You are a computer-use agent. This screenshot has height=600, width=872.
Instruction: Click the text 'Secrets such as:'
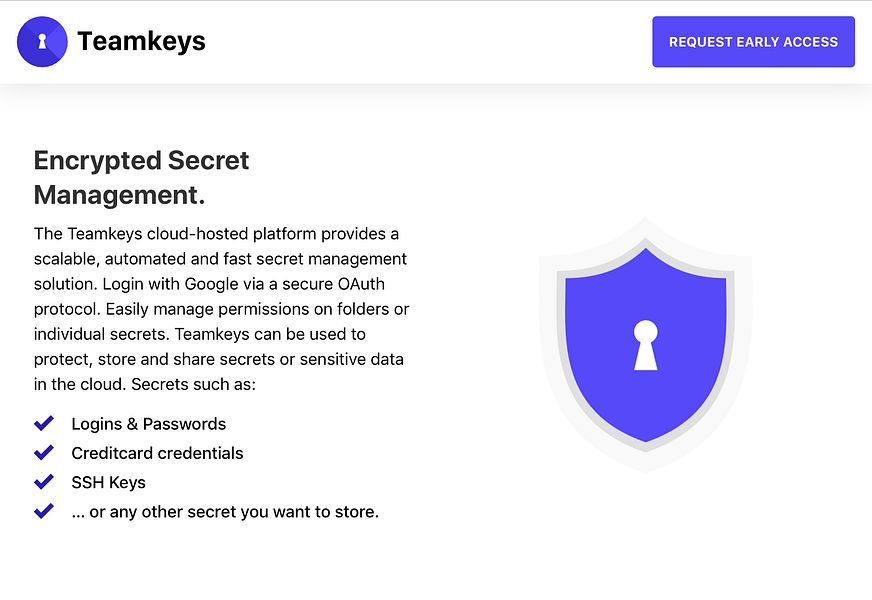(194, 384)
